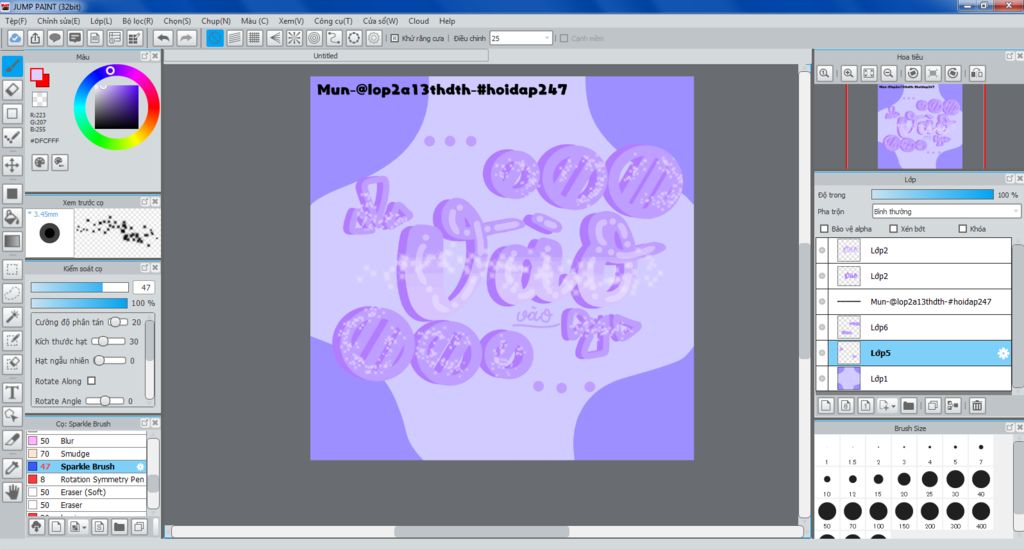Select the Blur brush
This screenshot has height=549, width=1024.
pos(86,441)
